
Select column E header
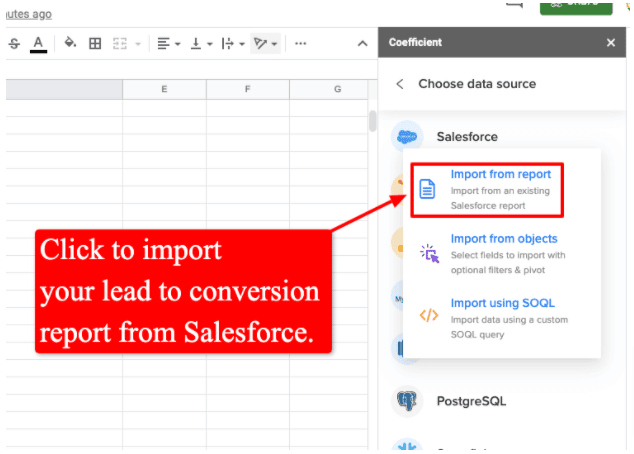click(x=164, y=89)
